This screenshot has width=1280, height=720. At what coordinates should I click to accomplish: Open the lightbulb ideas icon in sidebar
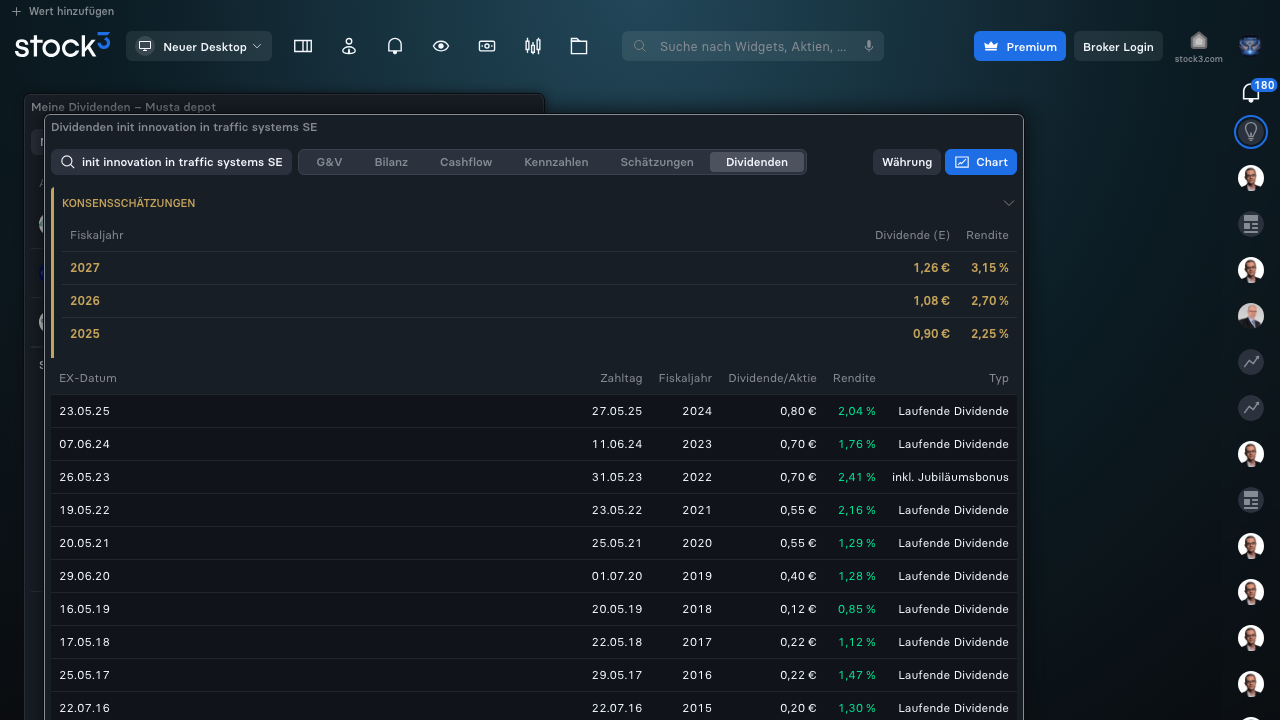[x=1250, y=131]
